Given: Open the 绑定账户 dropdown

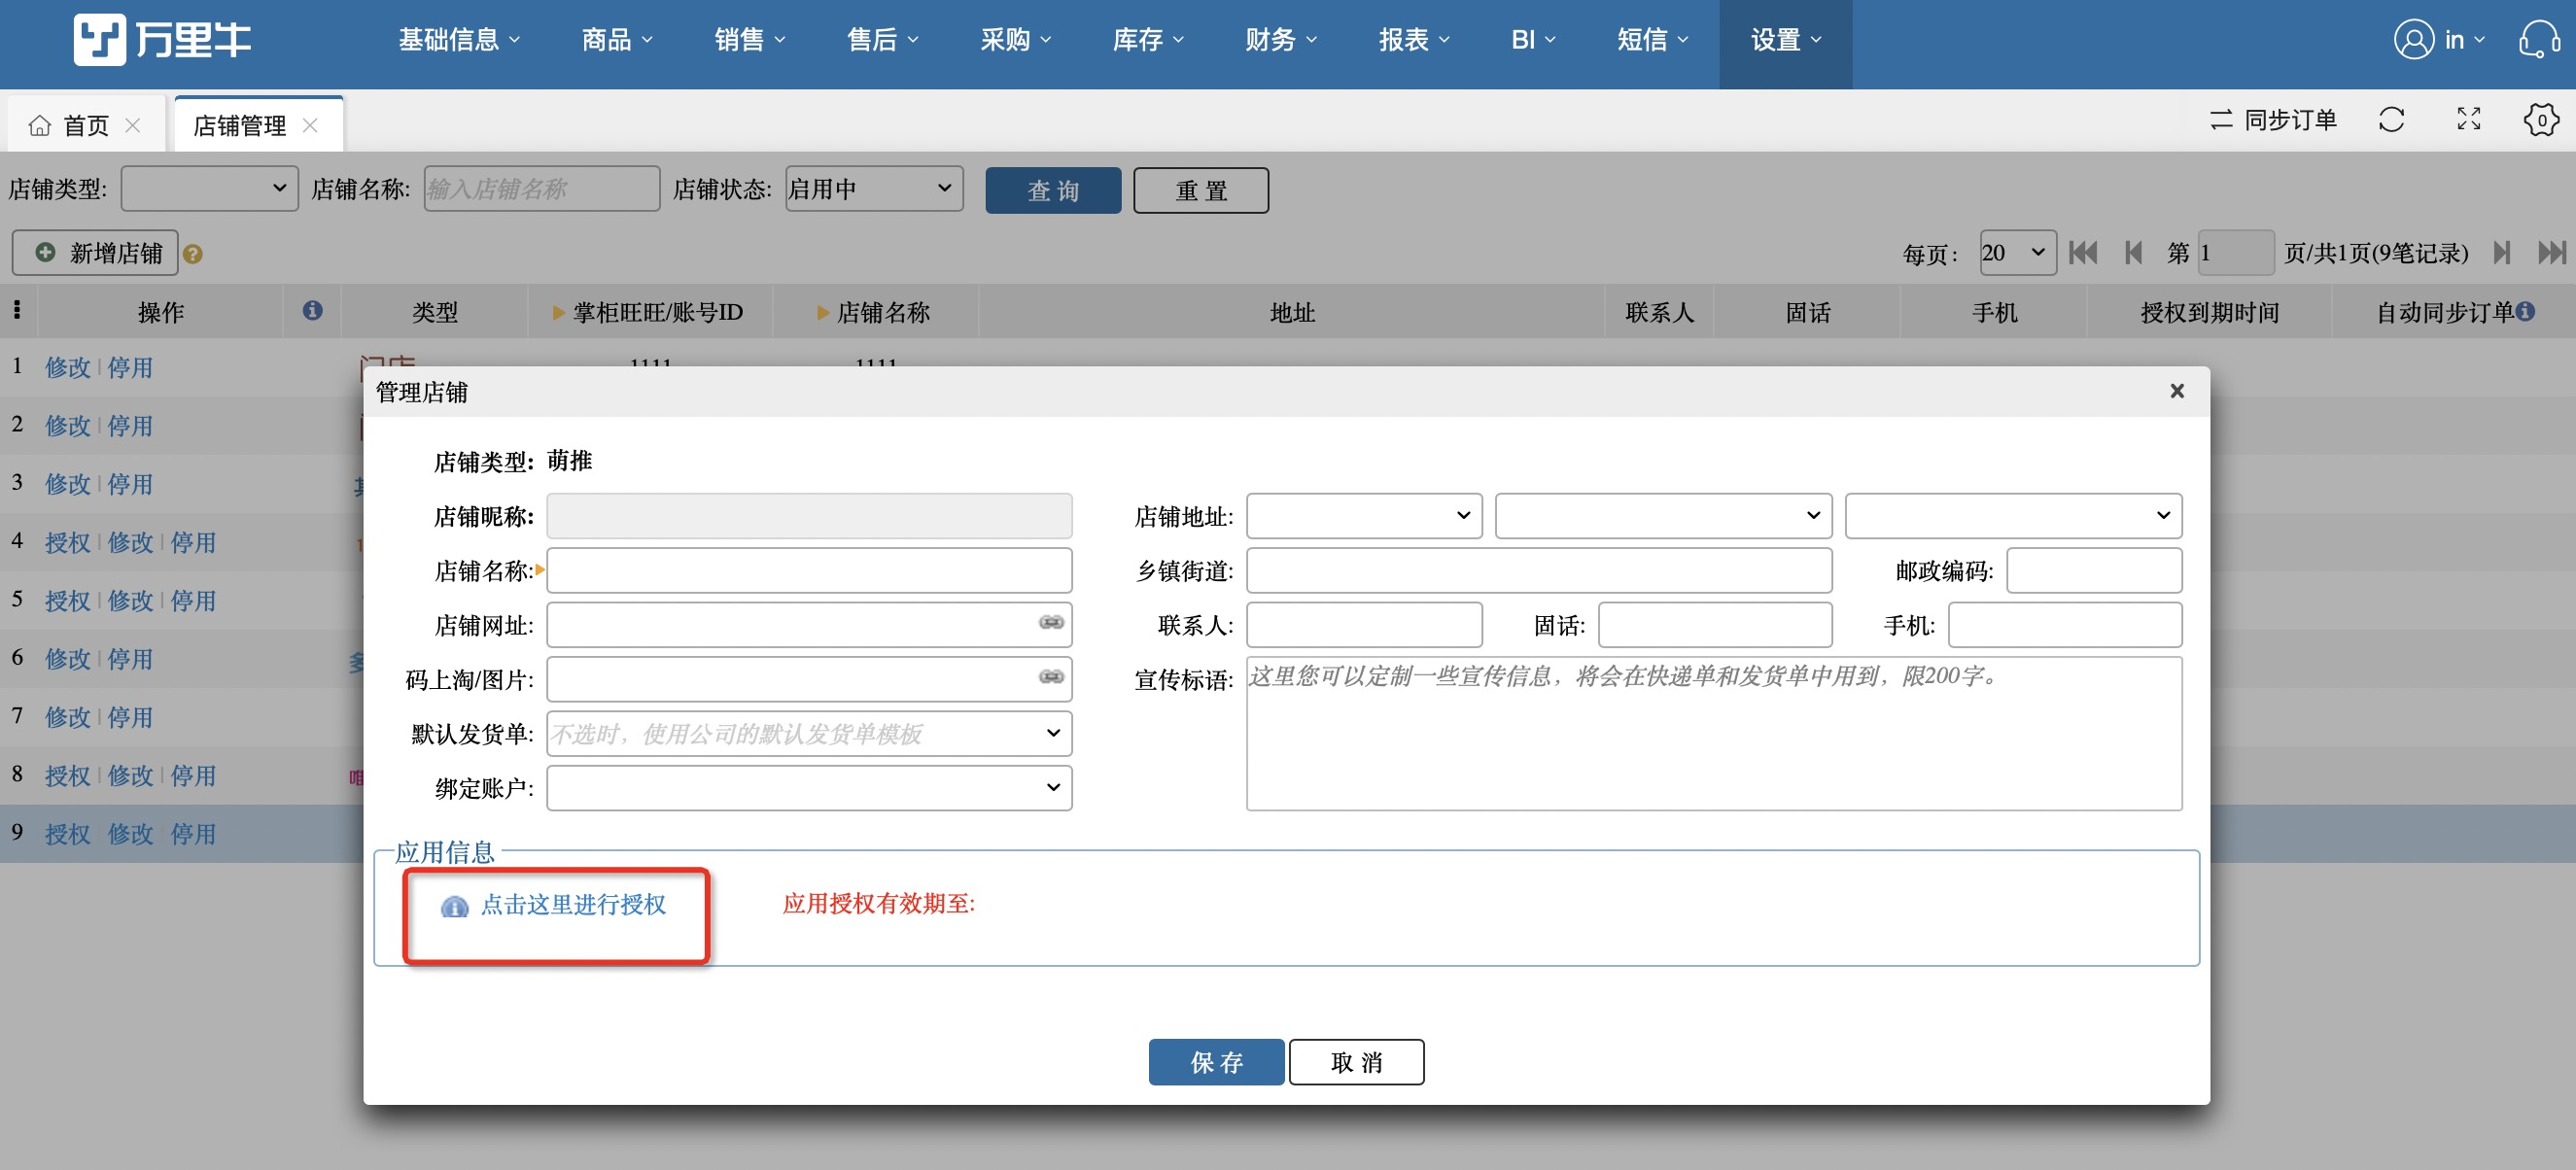Looking at the screenshot, I should pyautogui.click(x=809, y=788).
